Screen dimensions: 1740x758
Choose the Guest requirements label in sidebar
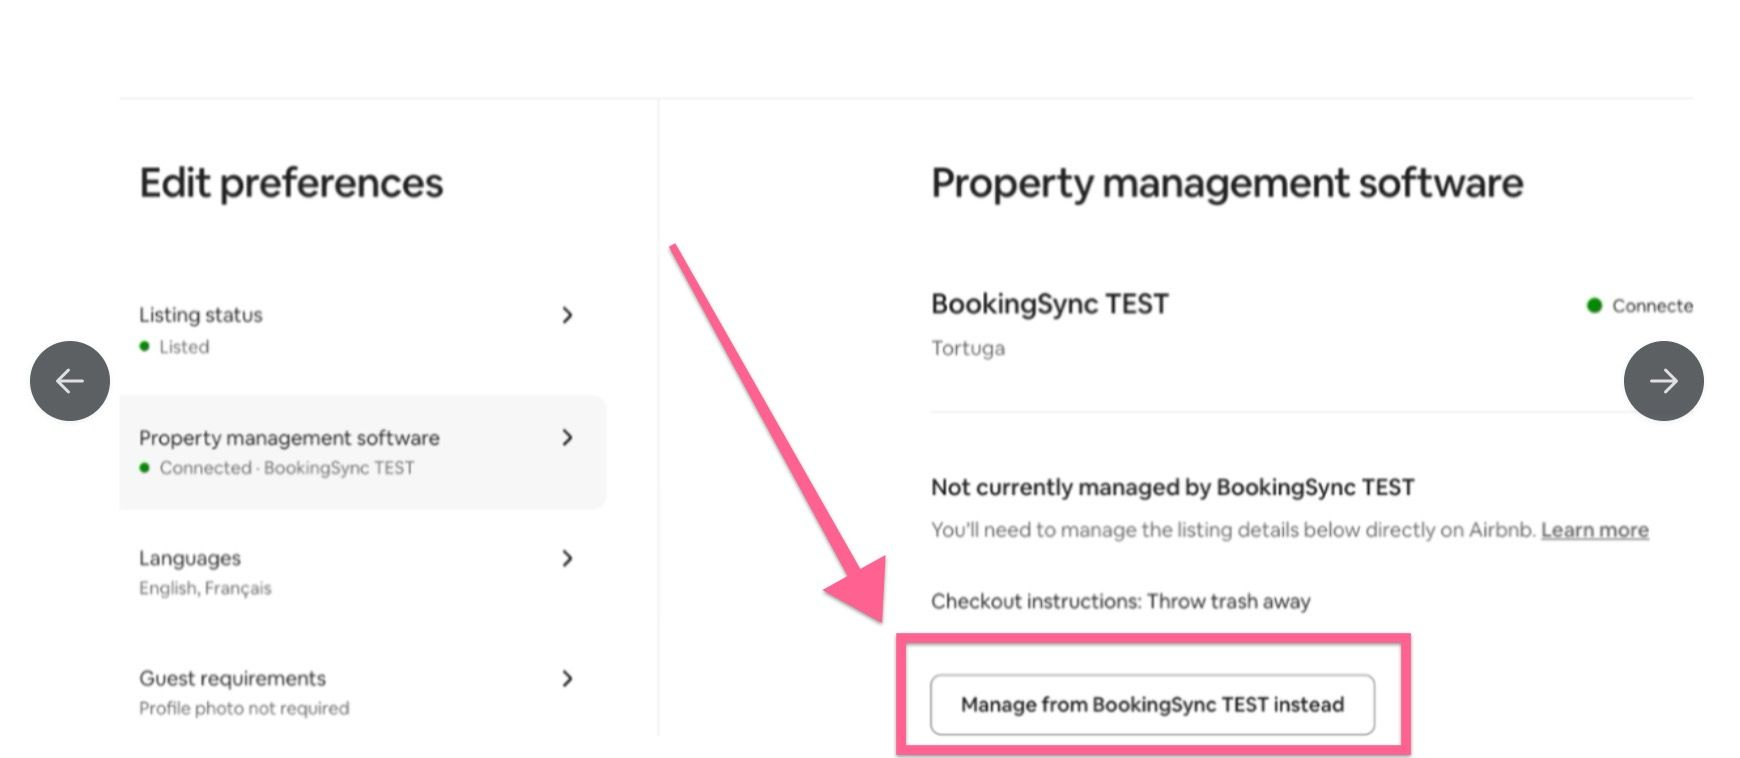point(232,678)
